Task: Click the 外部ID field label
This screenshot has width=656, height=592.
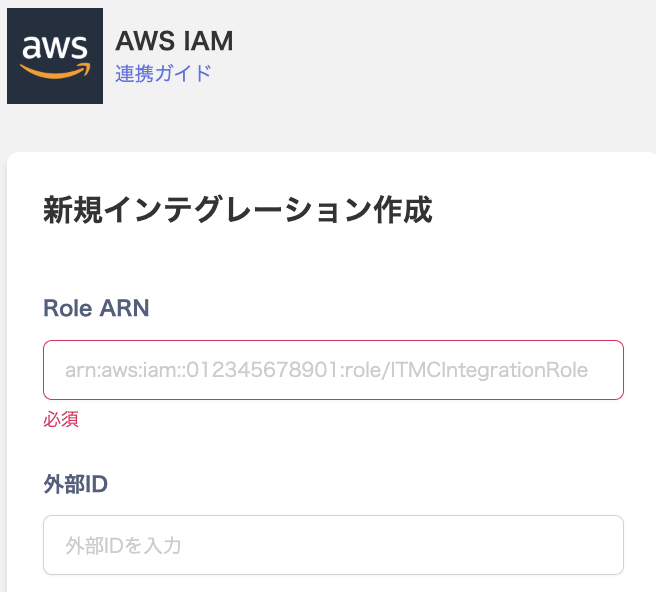Action: 76,484
